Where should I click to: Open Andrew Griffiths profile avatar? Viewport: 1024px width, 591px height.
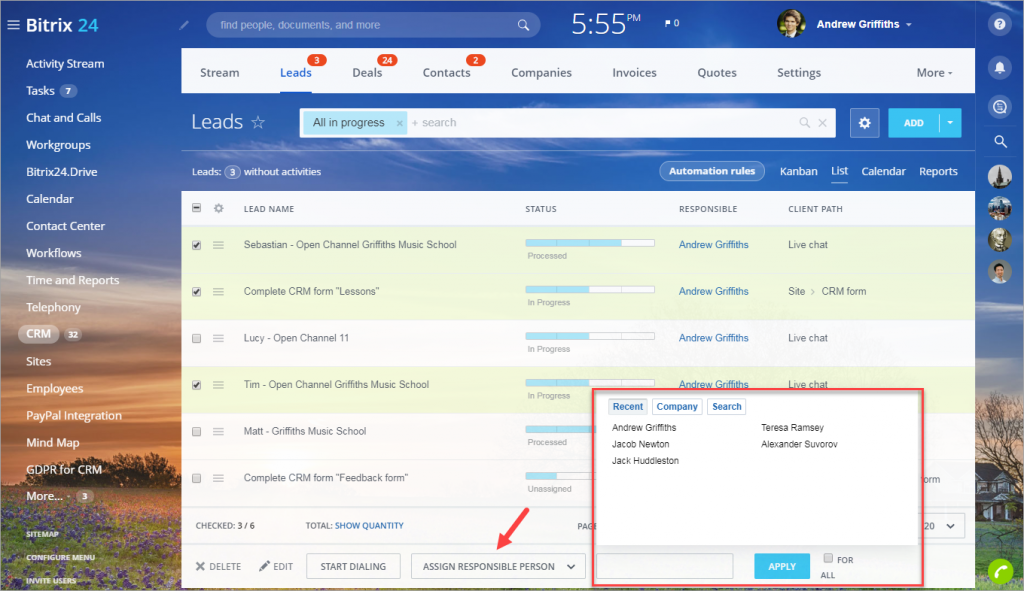[791, 24]
